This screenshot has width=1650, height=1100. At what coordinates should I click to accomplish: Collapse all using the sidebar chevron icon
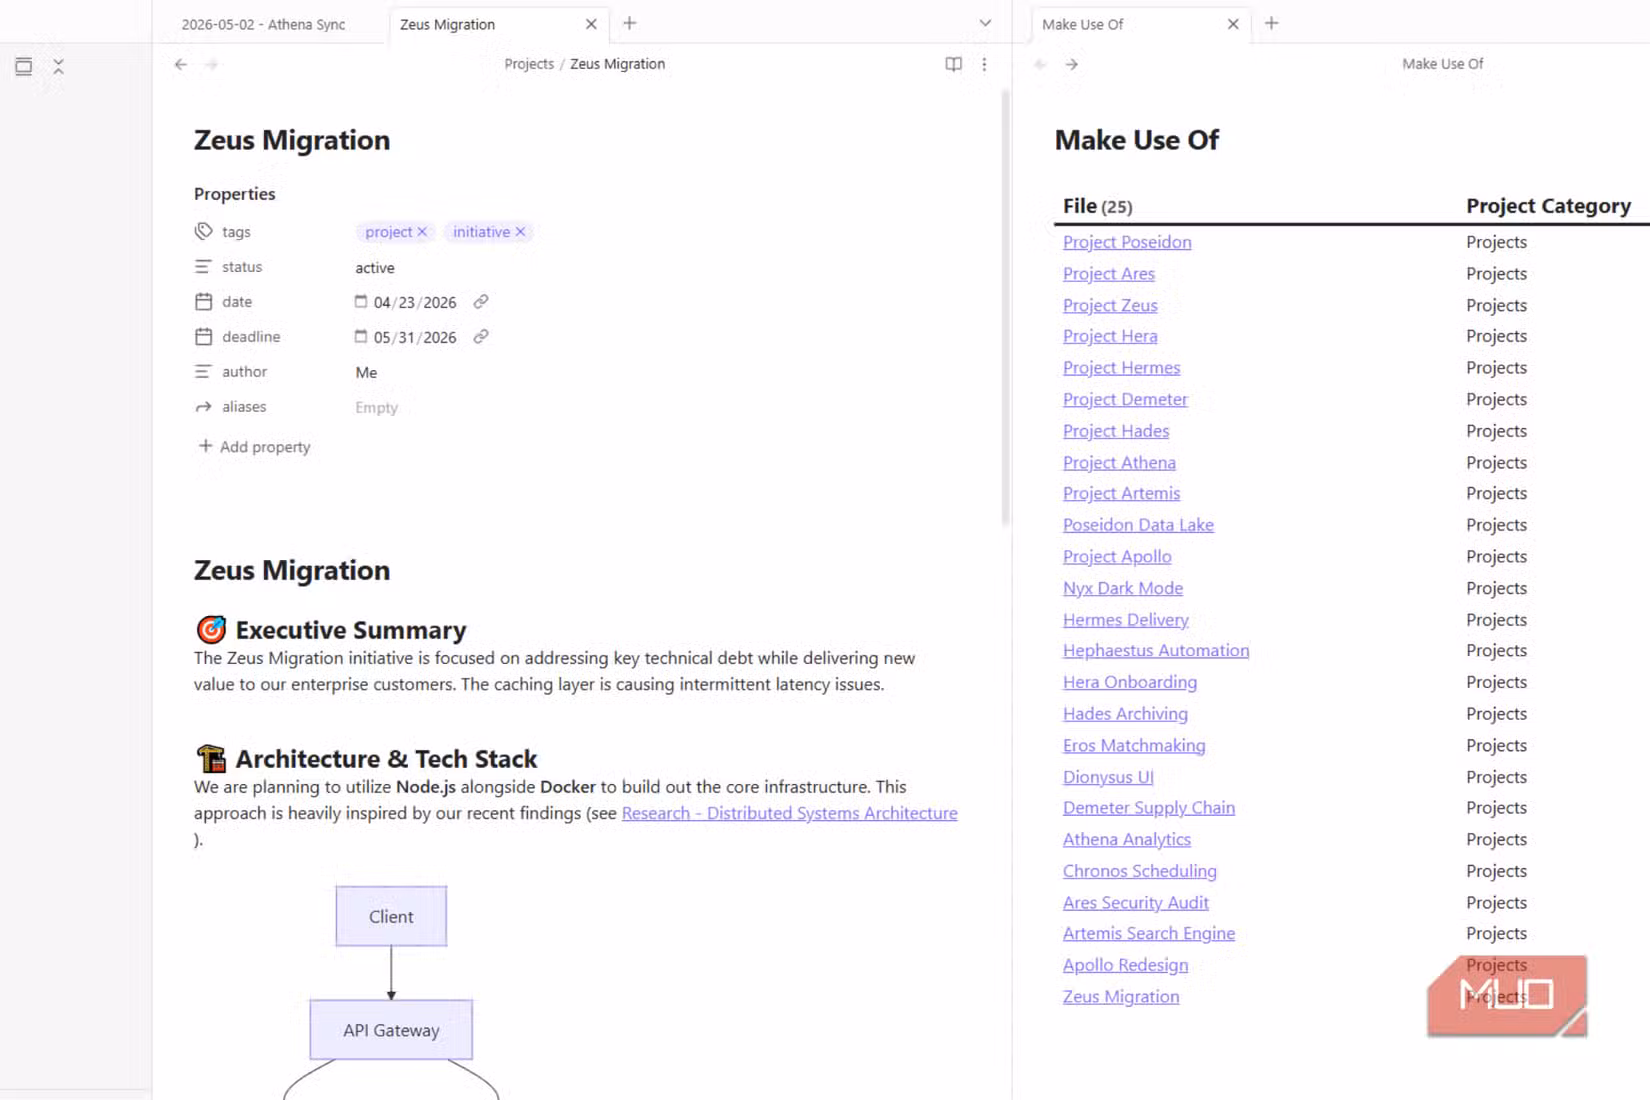58,67
